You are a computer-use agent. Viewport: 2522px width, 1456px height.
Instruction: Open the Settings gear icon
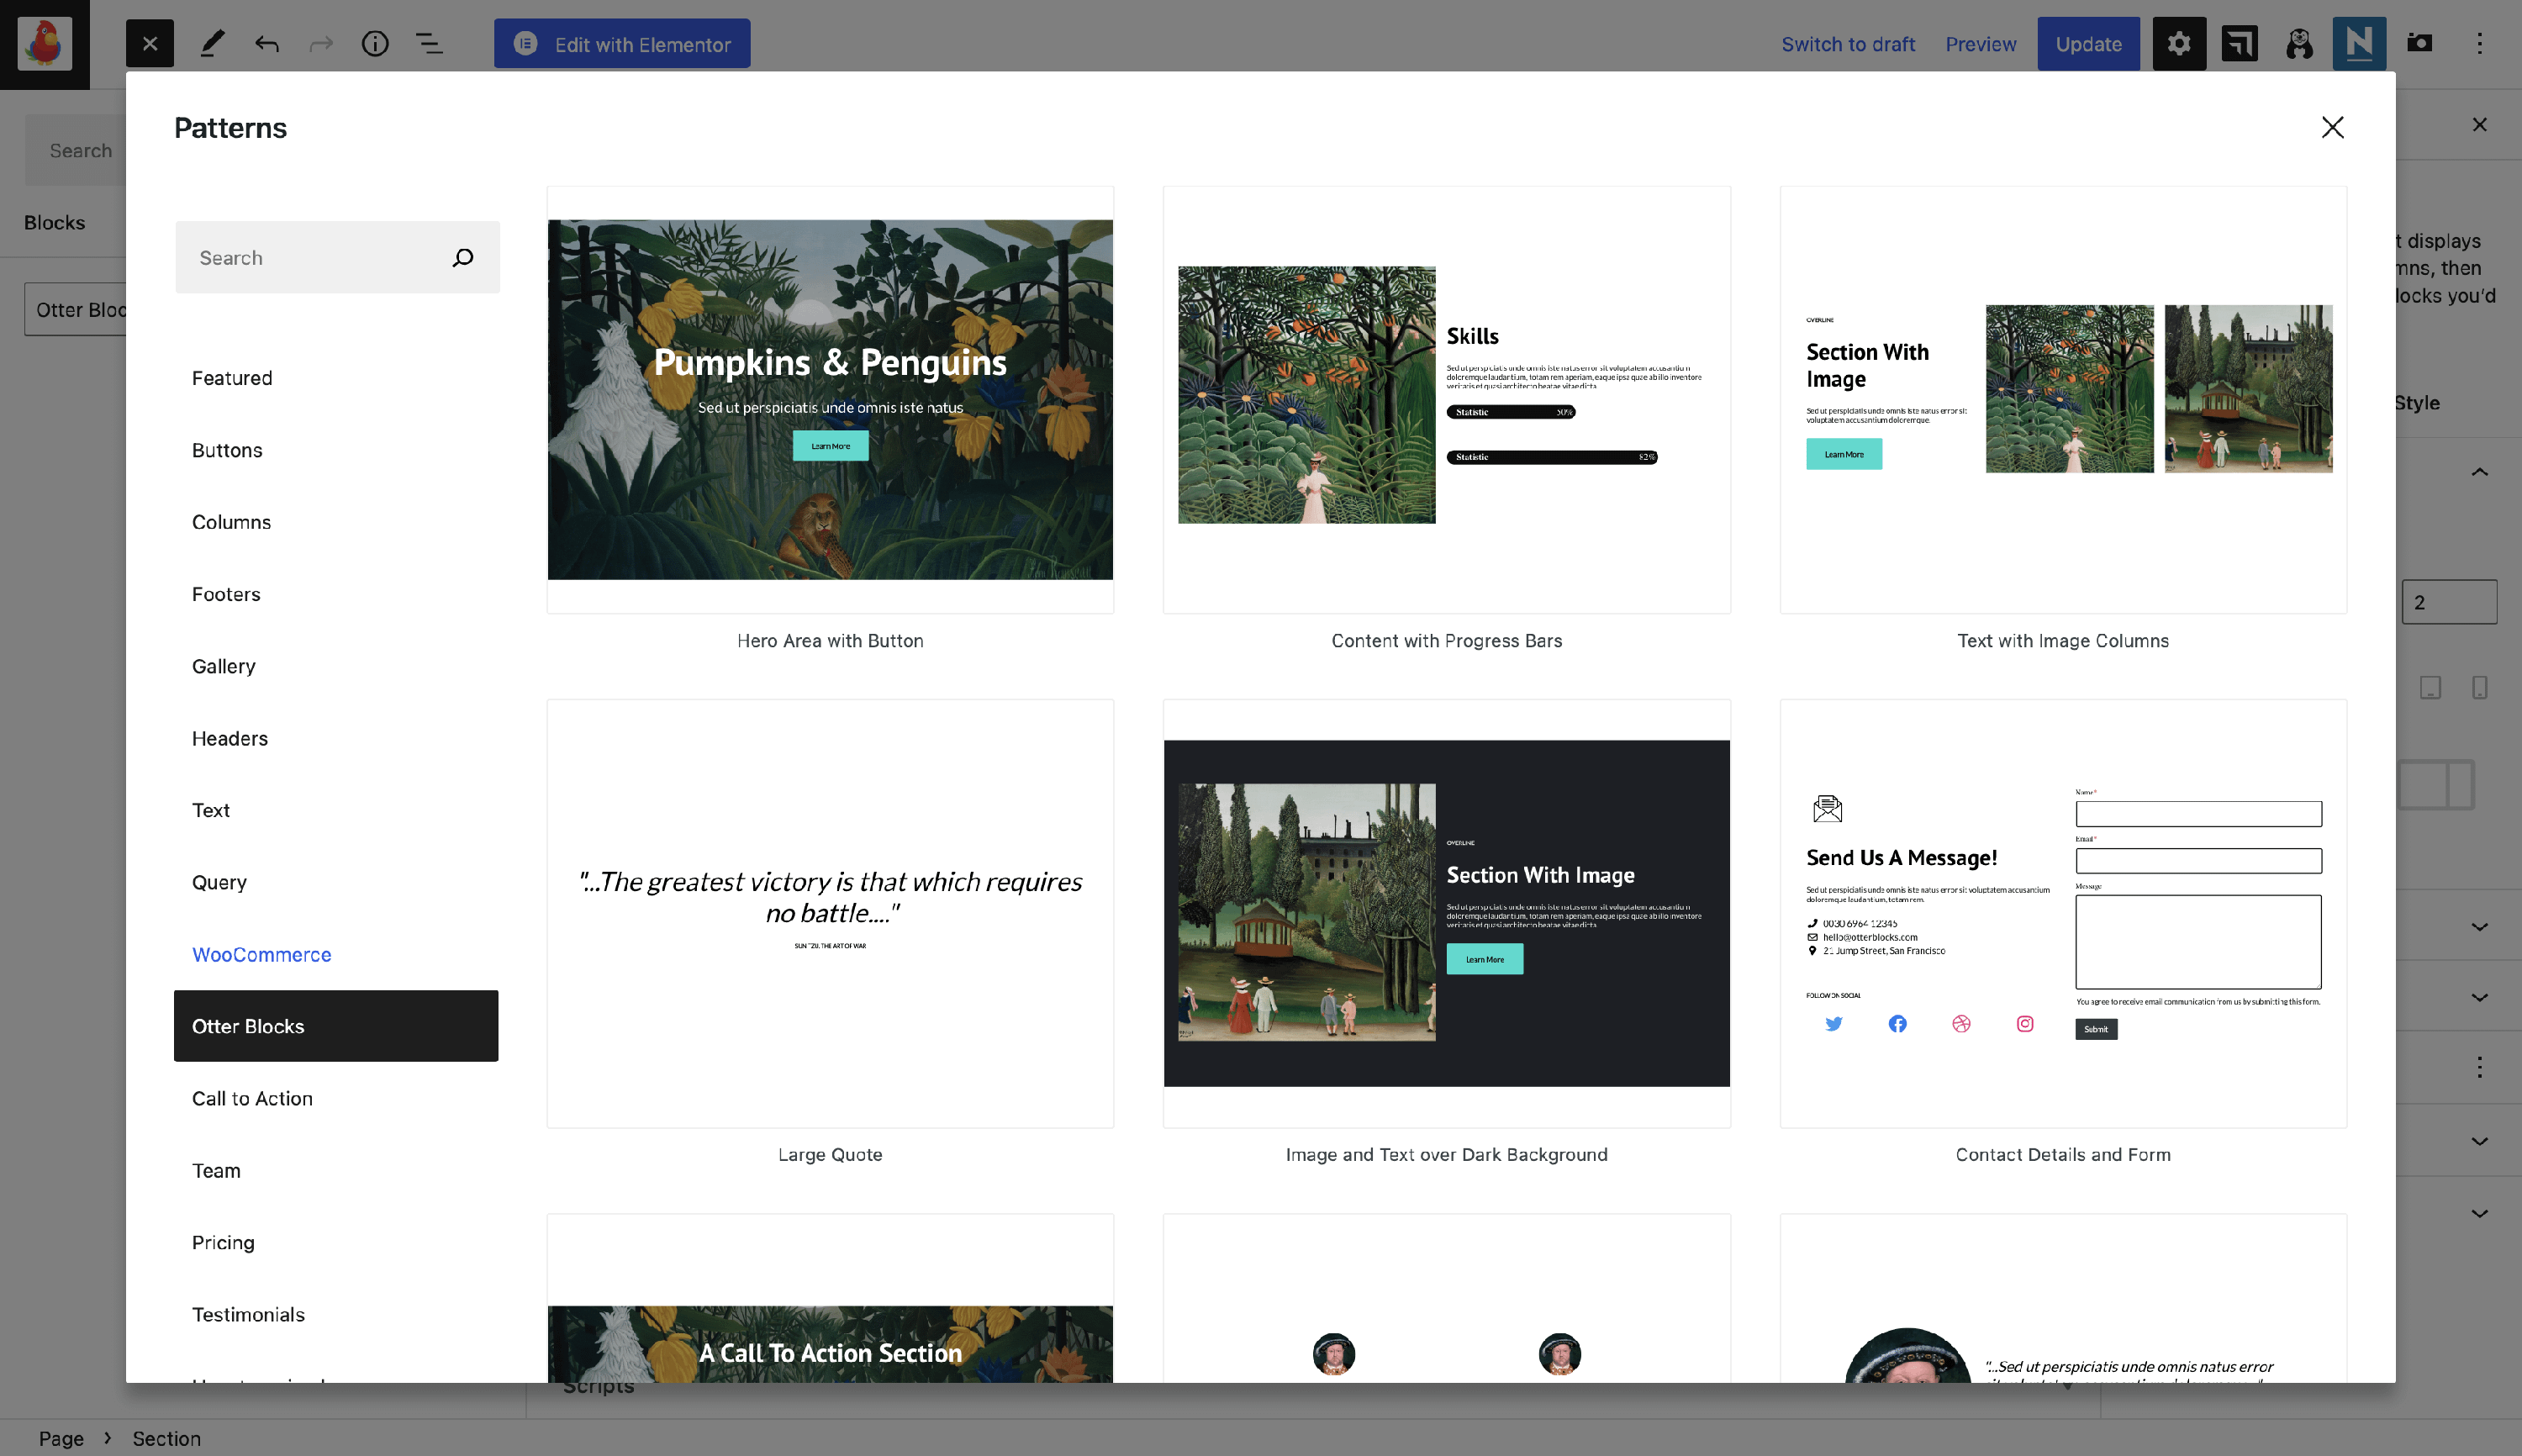2178,43
